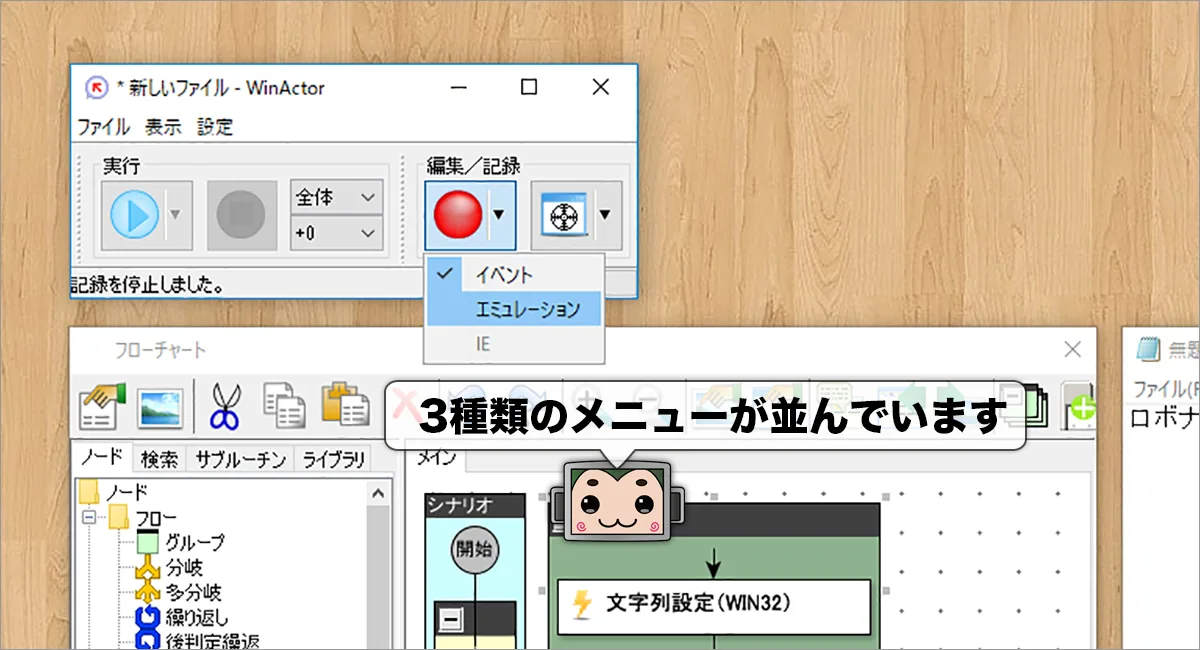Screen dimensions: 1200x650
Task: Open the 全体 range dropdown
Action: coord(337,197)
